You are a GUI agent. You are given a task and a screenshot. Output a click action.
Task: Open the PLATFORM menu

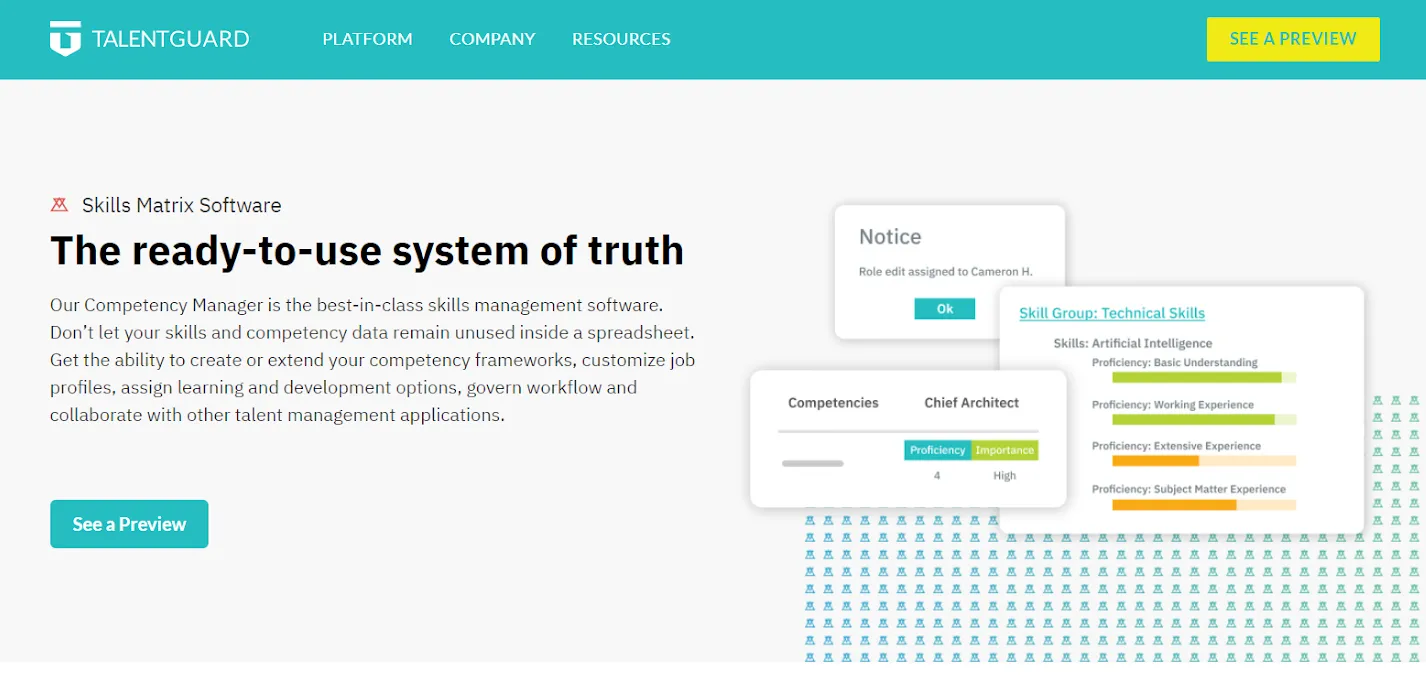pos(367,39)
